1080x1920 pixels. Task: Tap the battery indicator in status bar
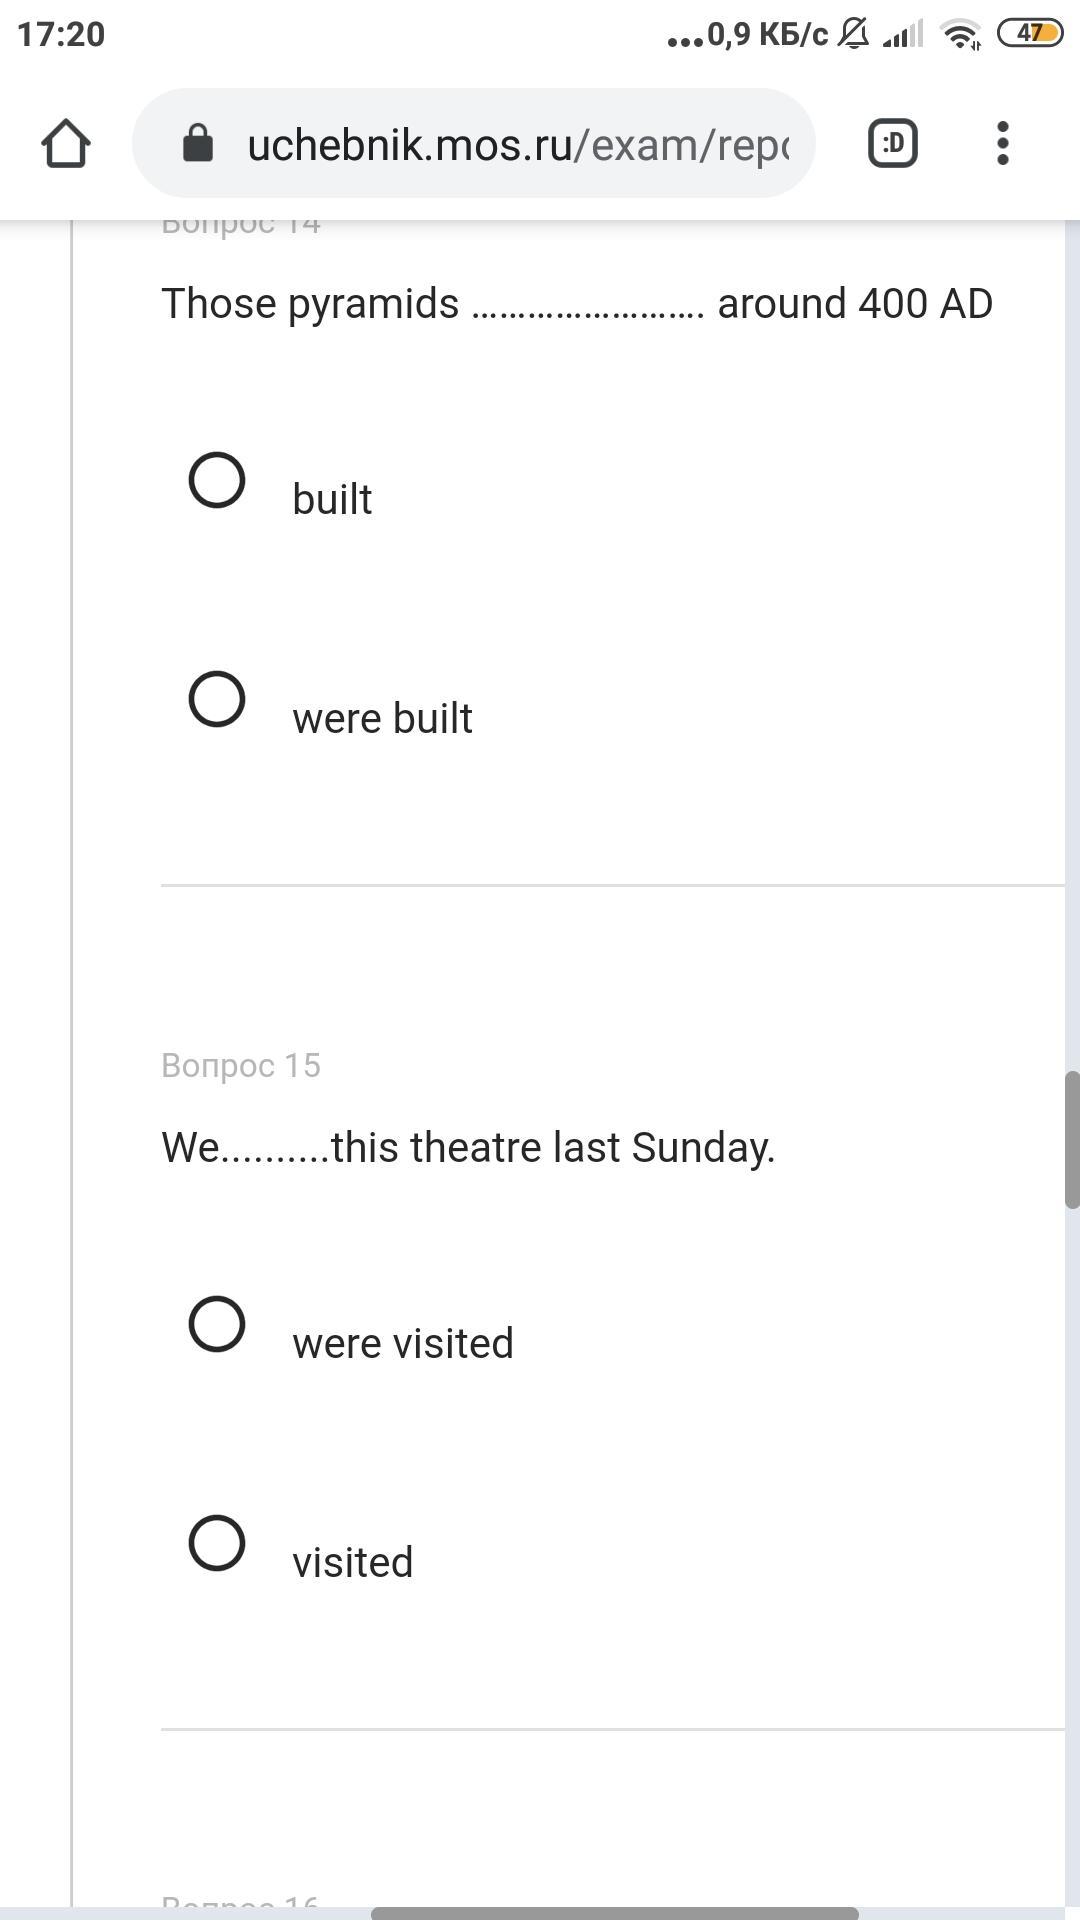coord(1030,34)
